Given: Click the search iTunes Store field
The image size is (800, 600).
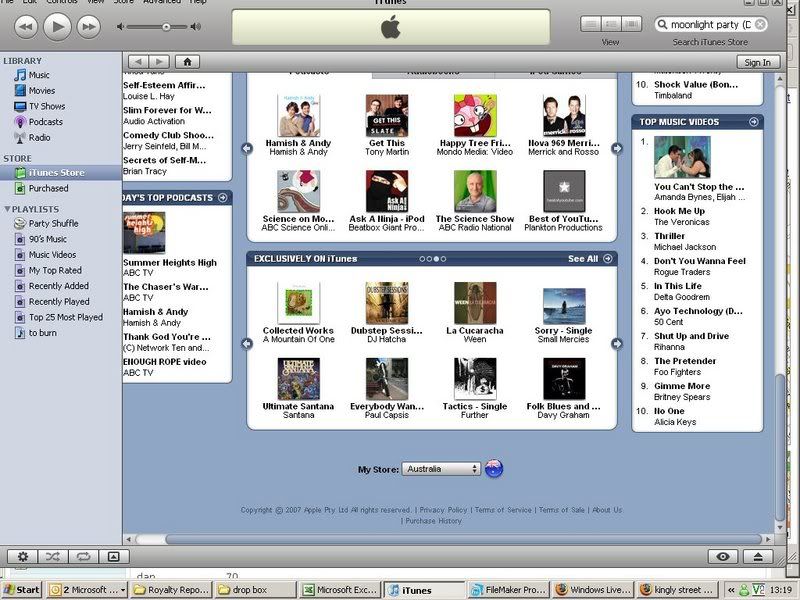Looking at the screenshot, I should (711, 24).
